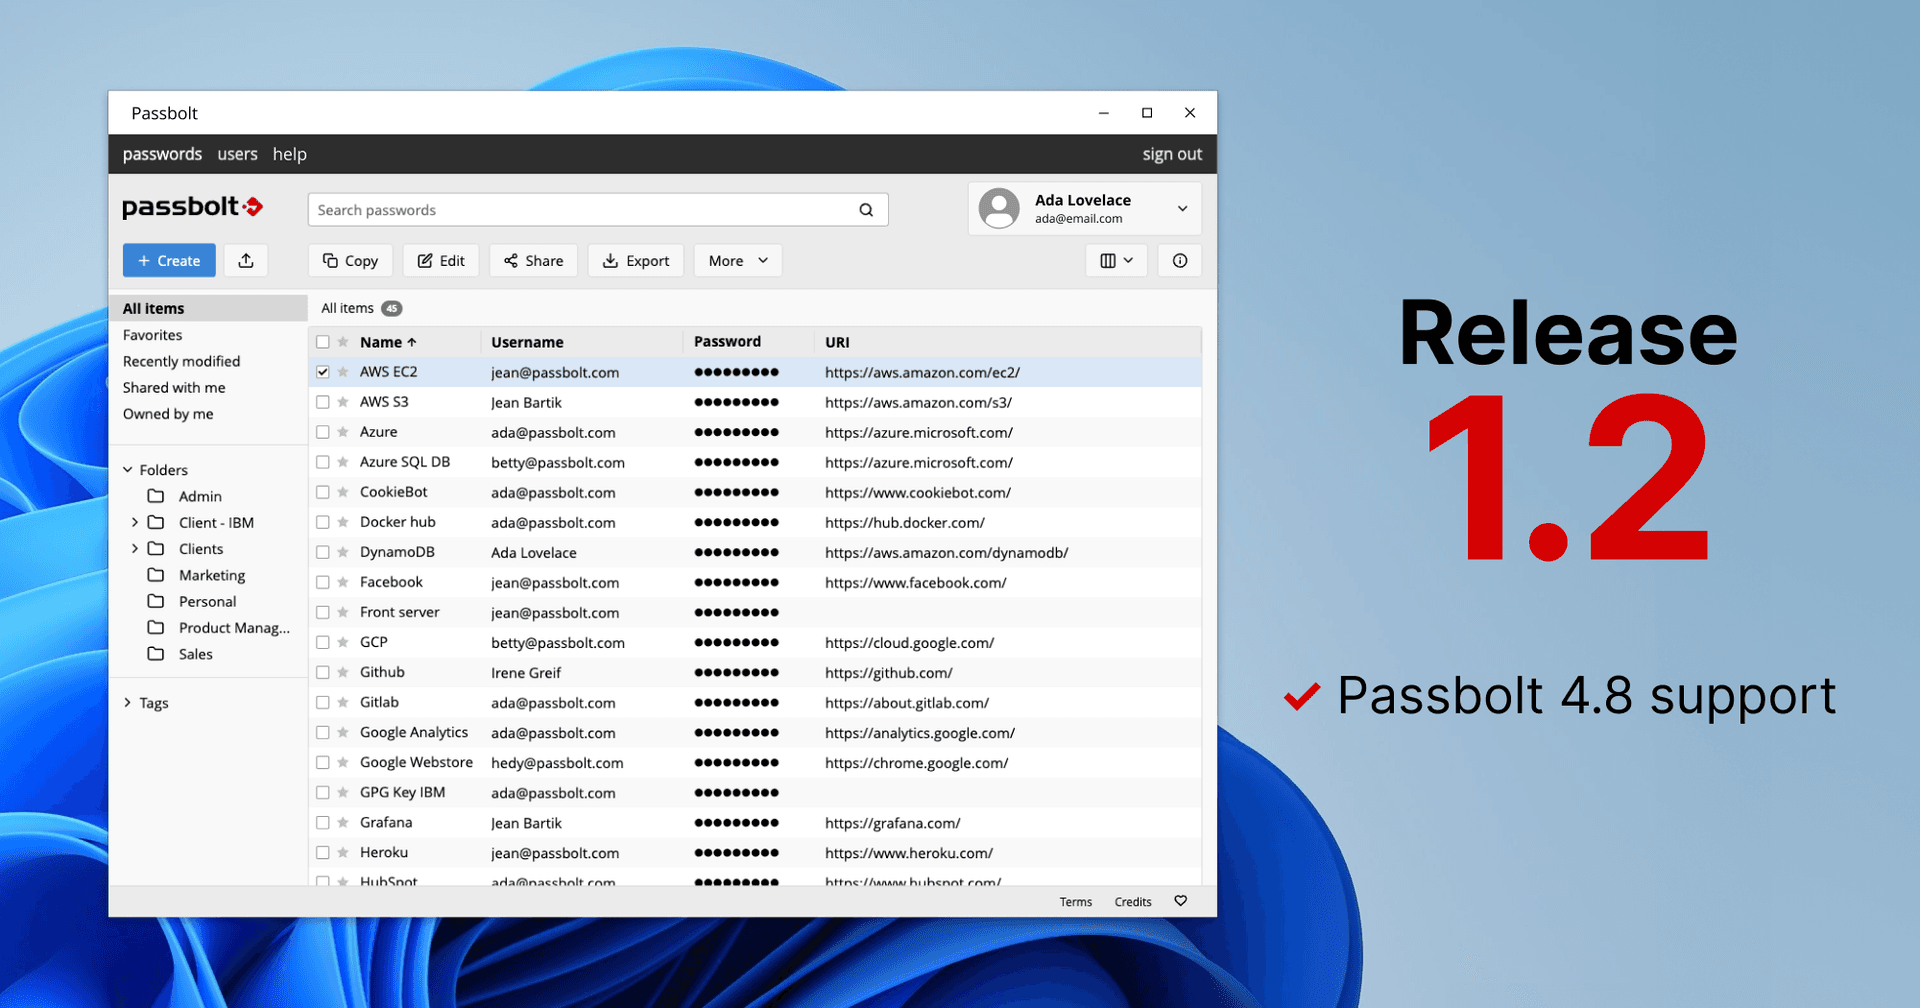Screen dimensions: 1920x1008
Task: Click the Copy toolbar icon
Action: point(331,260)
